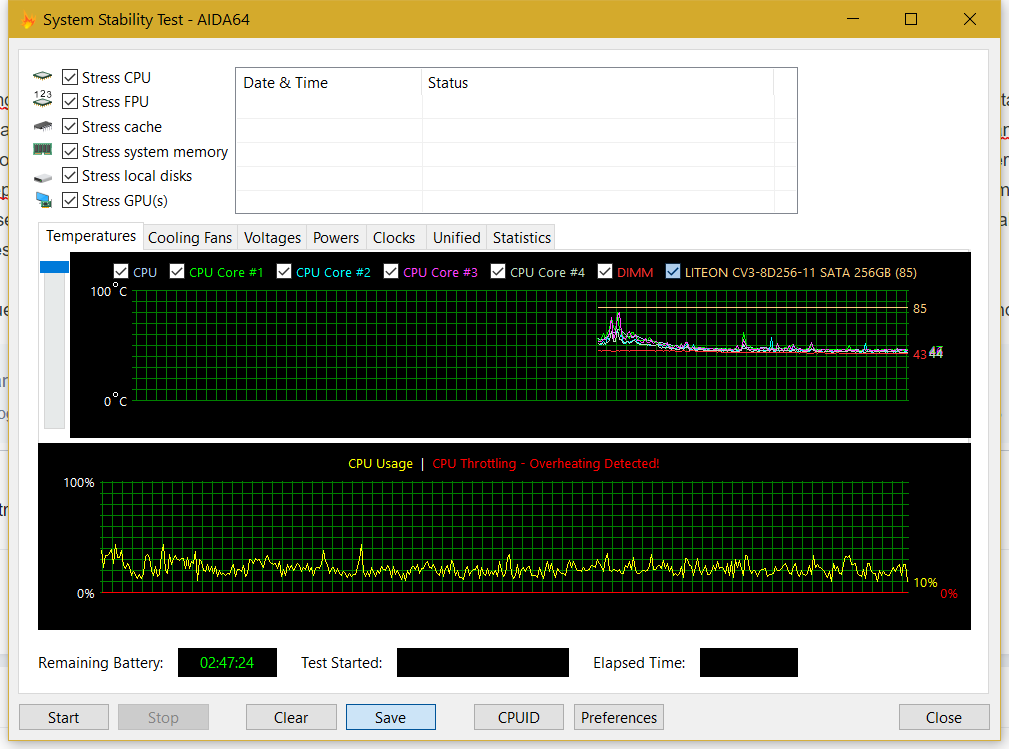Image resolution: width=1009 pixels, height=749 pixels.
Task: Click the blue graph scale slider thumb
Action: coord(54,266)
